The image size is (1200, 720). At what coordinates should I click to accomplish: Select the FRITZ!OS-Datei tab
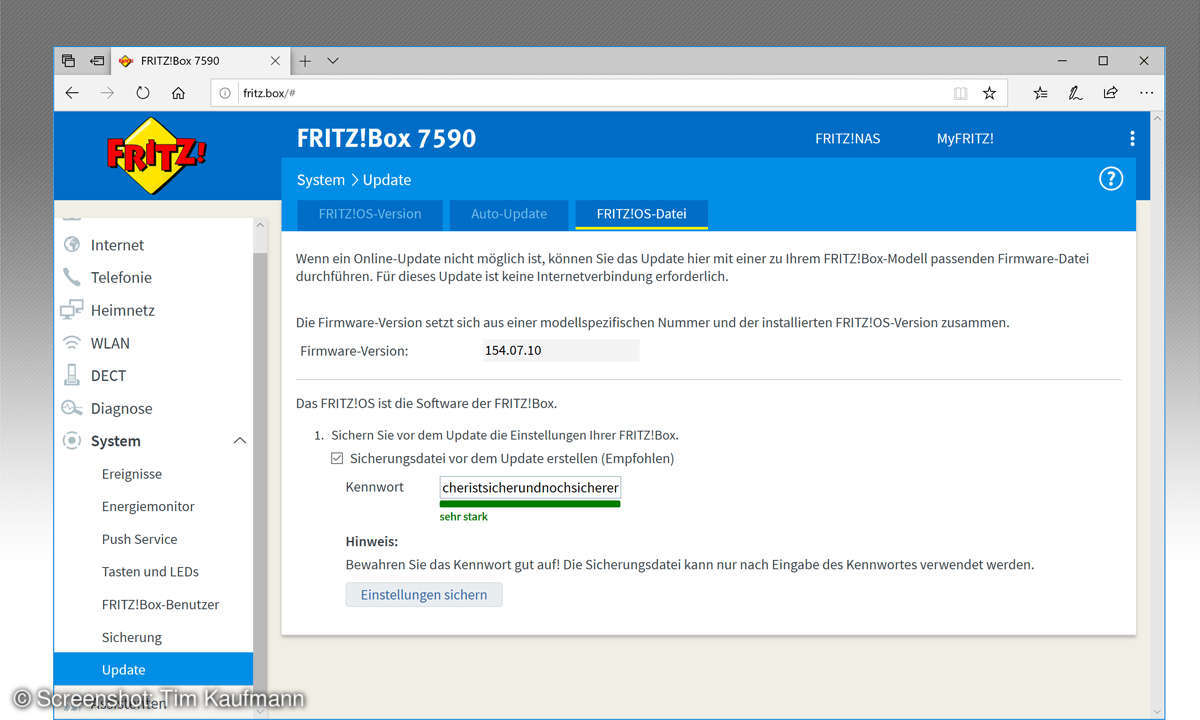click(641, 214)
